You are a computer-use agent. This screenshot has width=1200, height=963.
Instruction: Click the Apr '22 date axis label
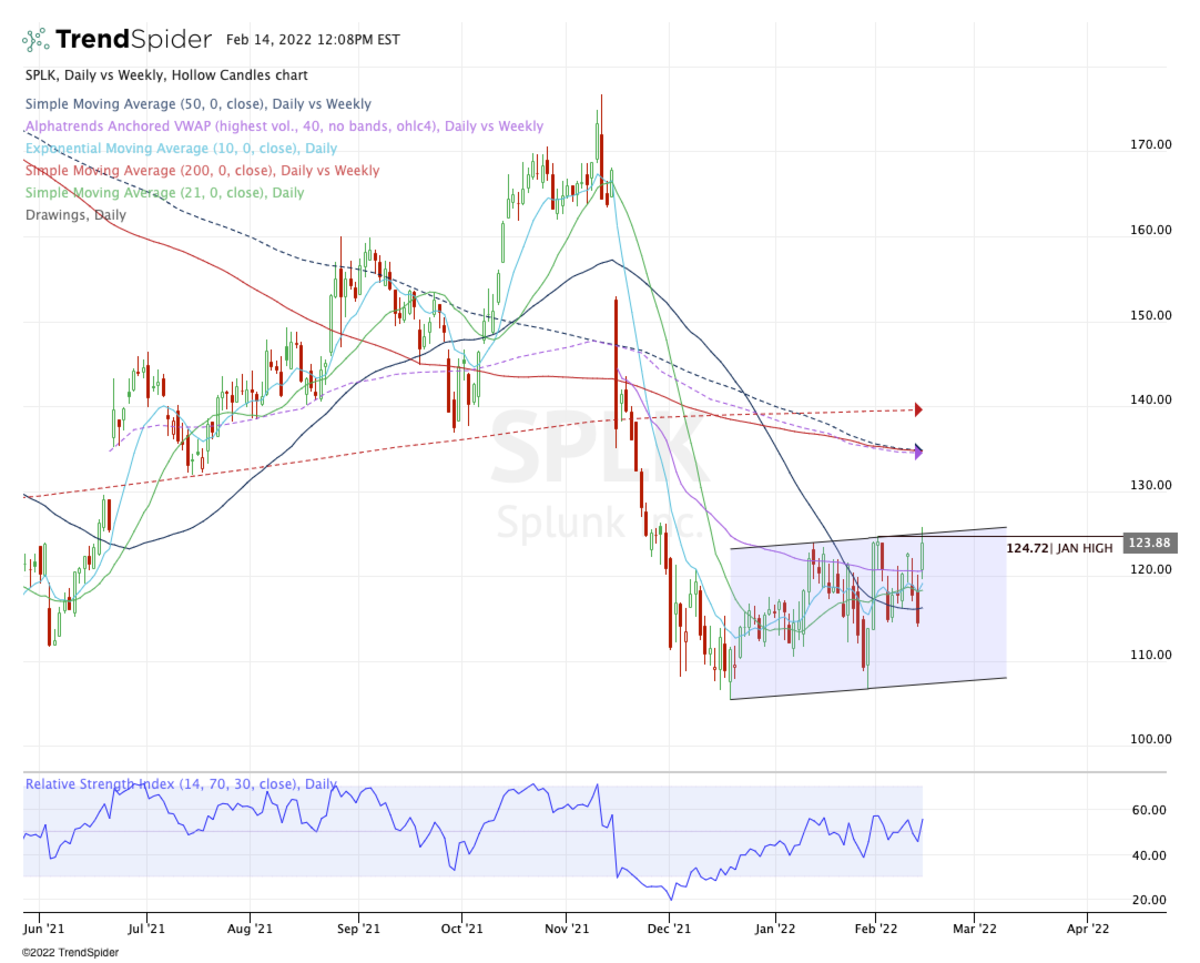pos(1087,928)
